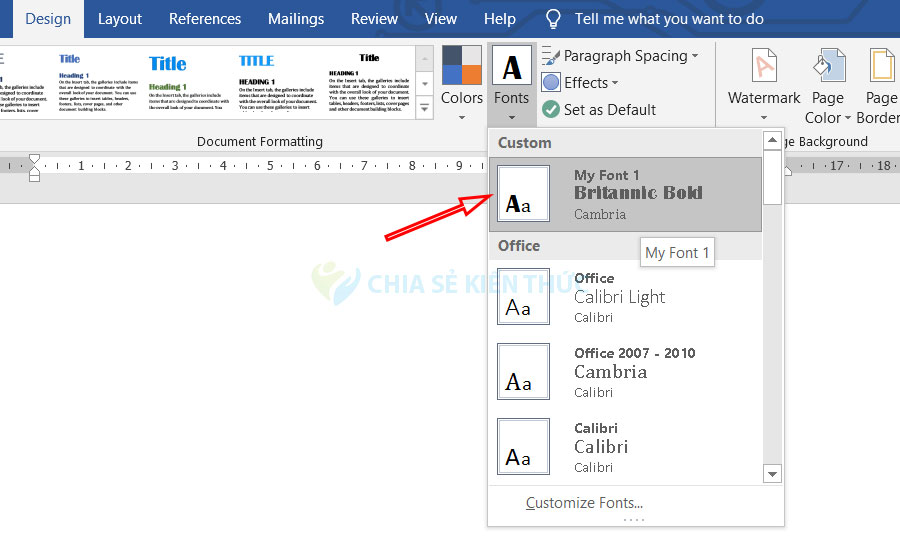Screen dimensions: 900x539
Task: Click the Fonts theme button
Action: (x=511, y=83)
